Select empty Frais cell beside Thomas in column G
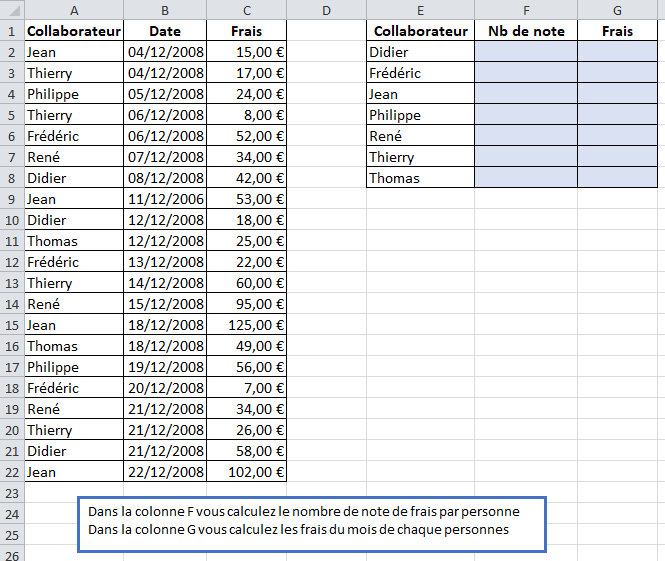This screenshot has height=561, width=665. coord(617,178)
